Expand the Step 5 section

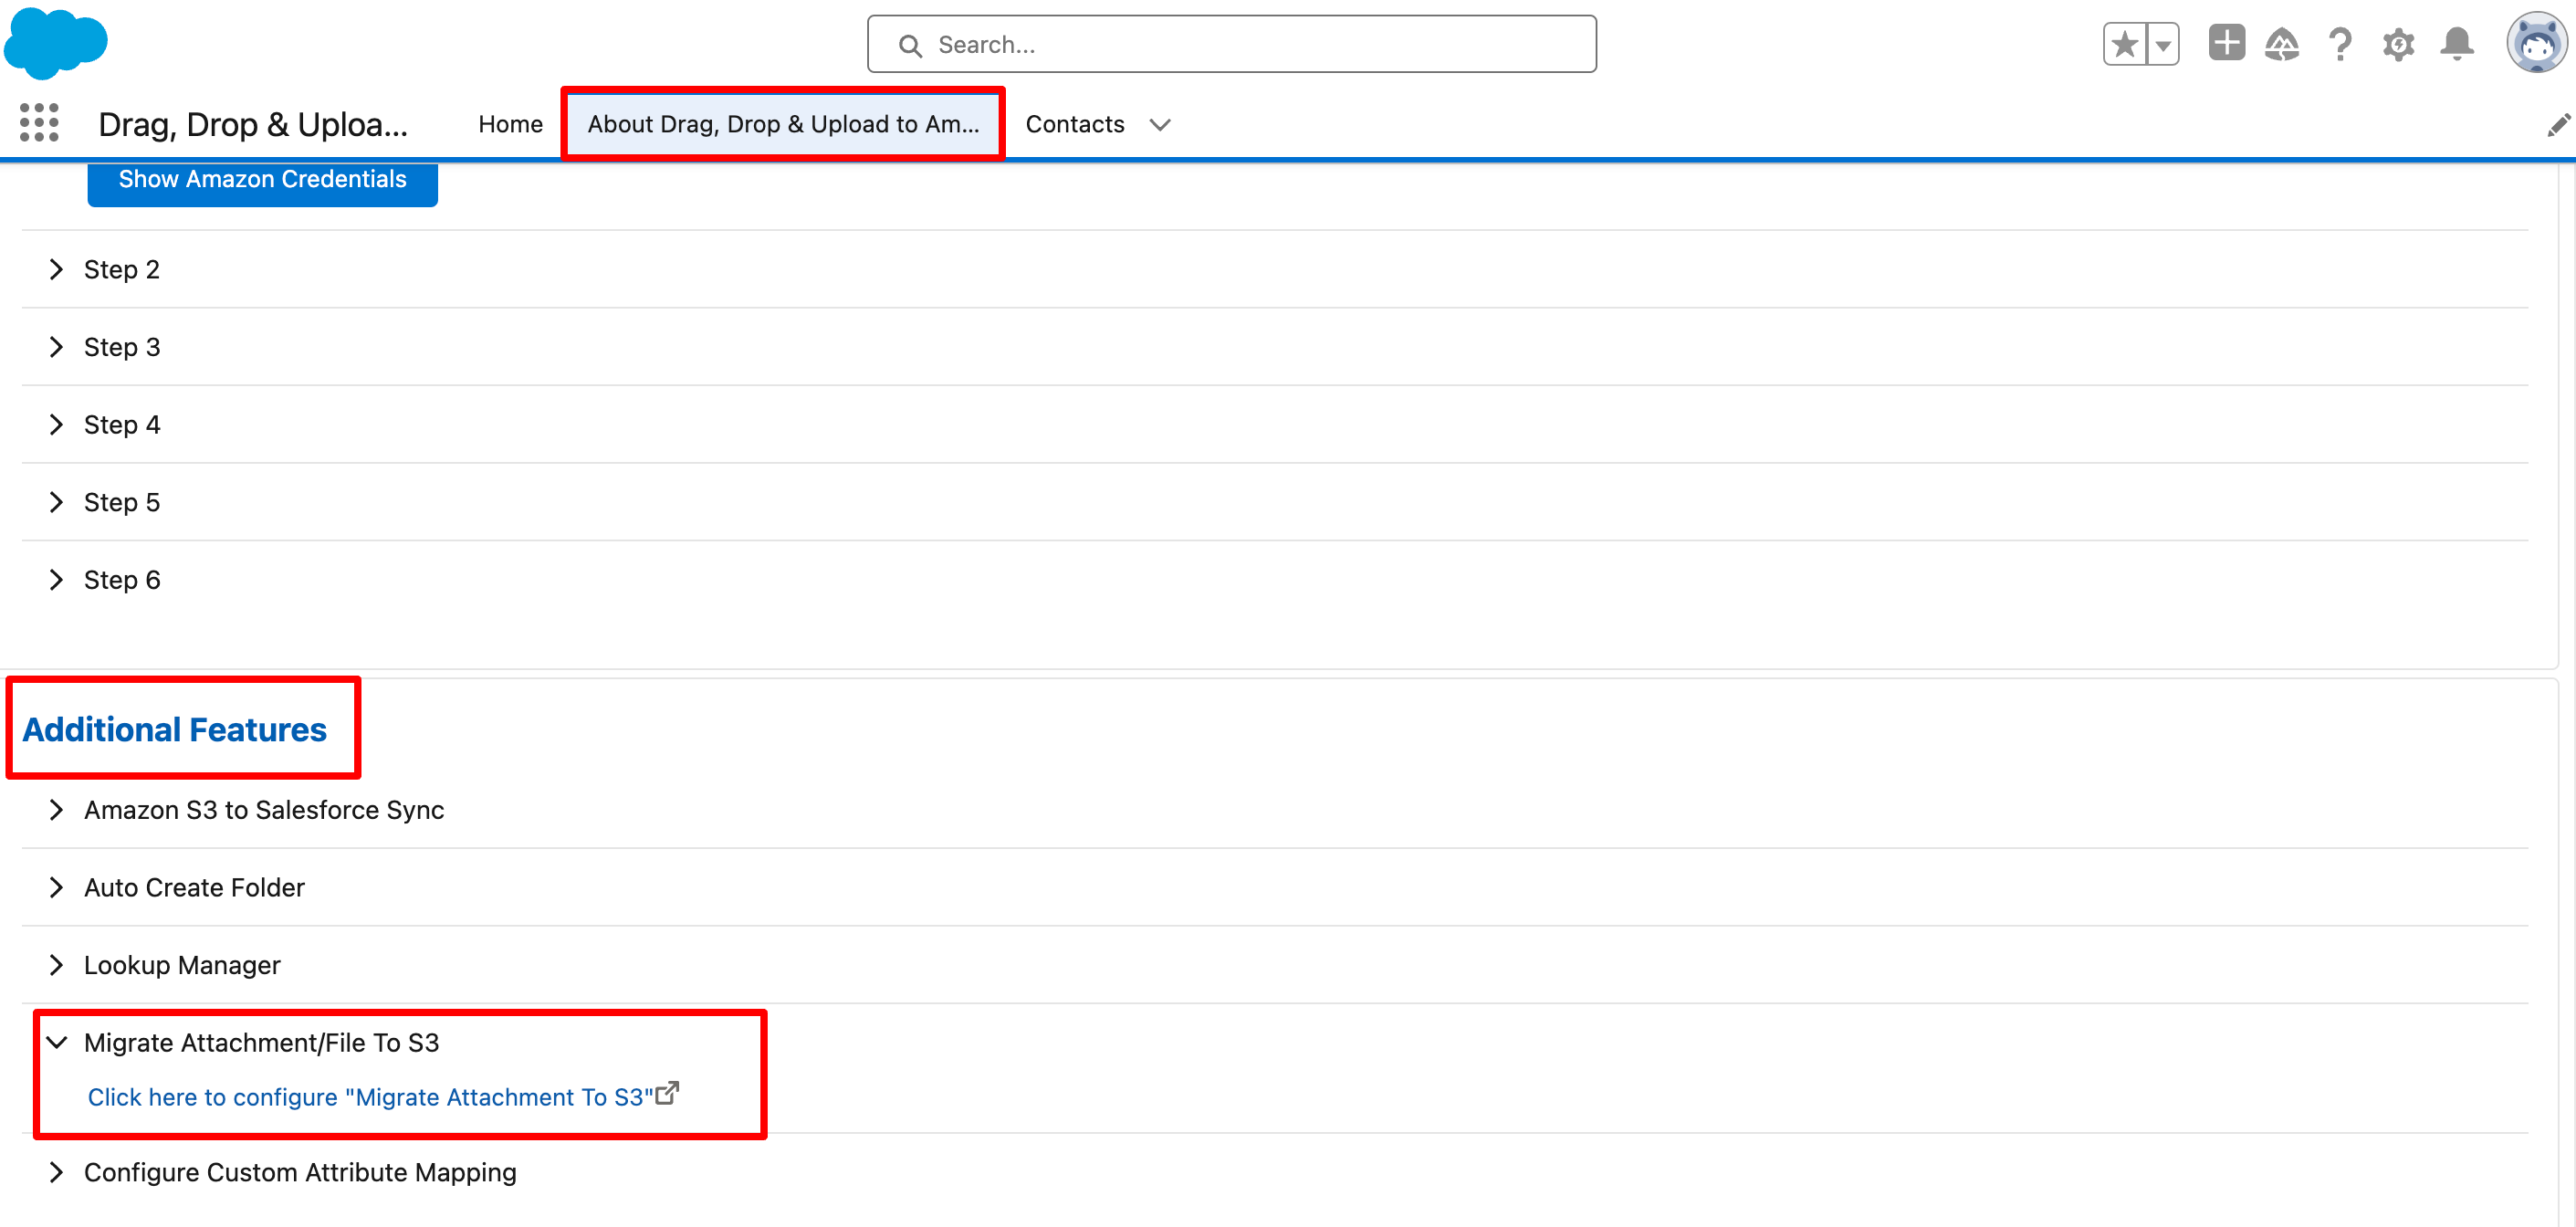(x=56, y=502)
